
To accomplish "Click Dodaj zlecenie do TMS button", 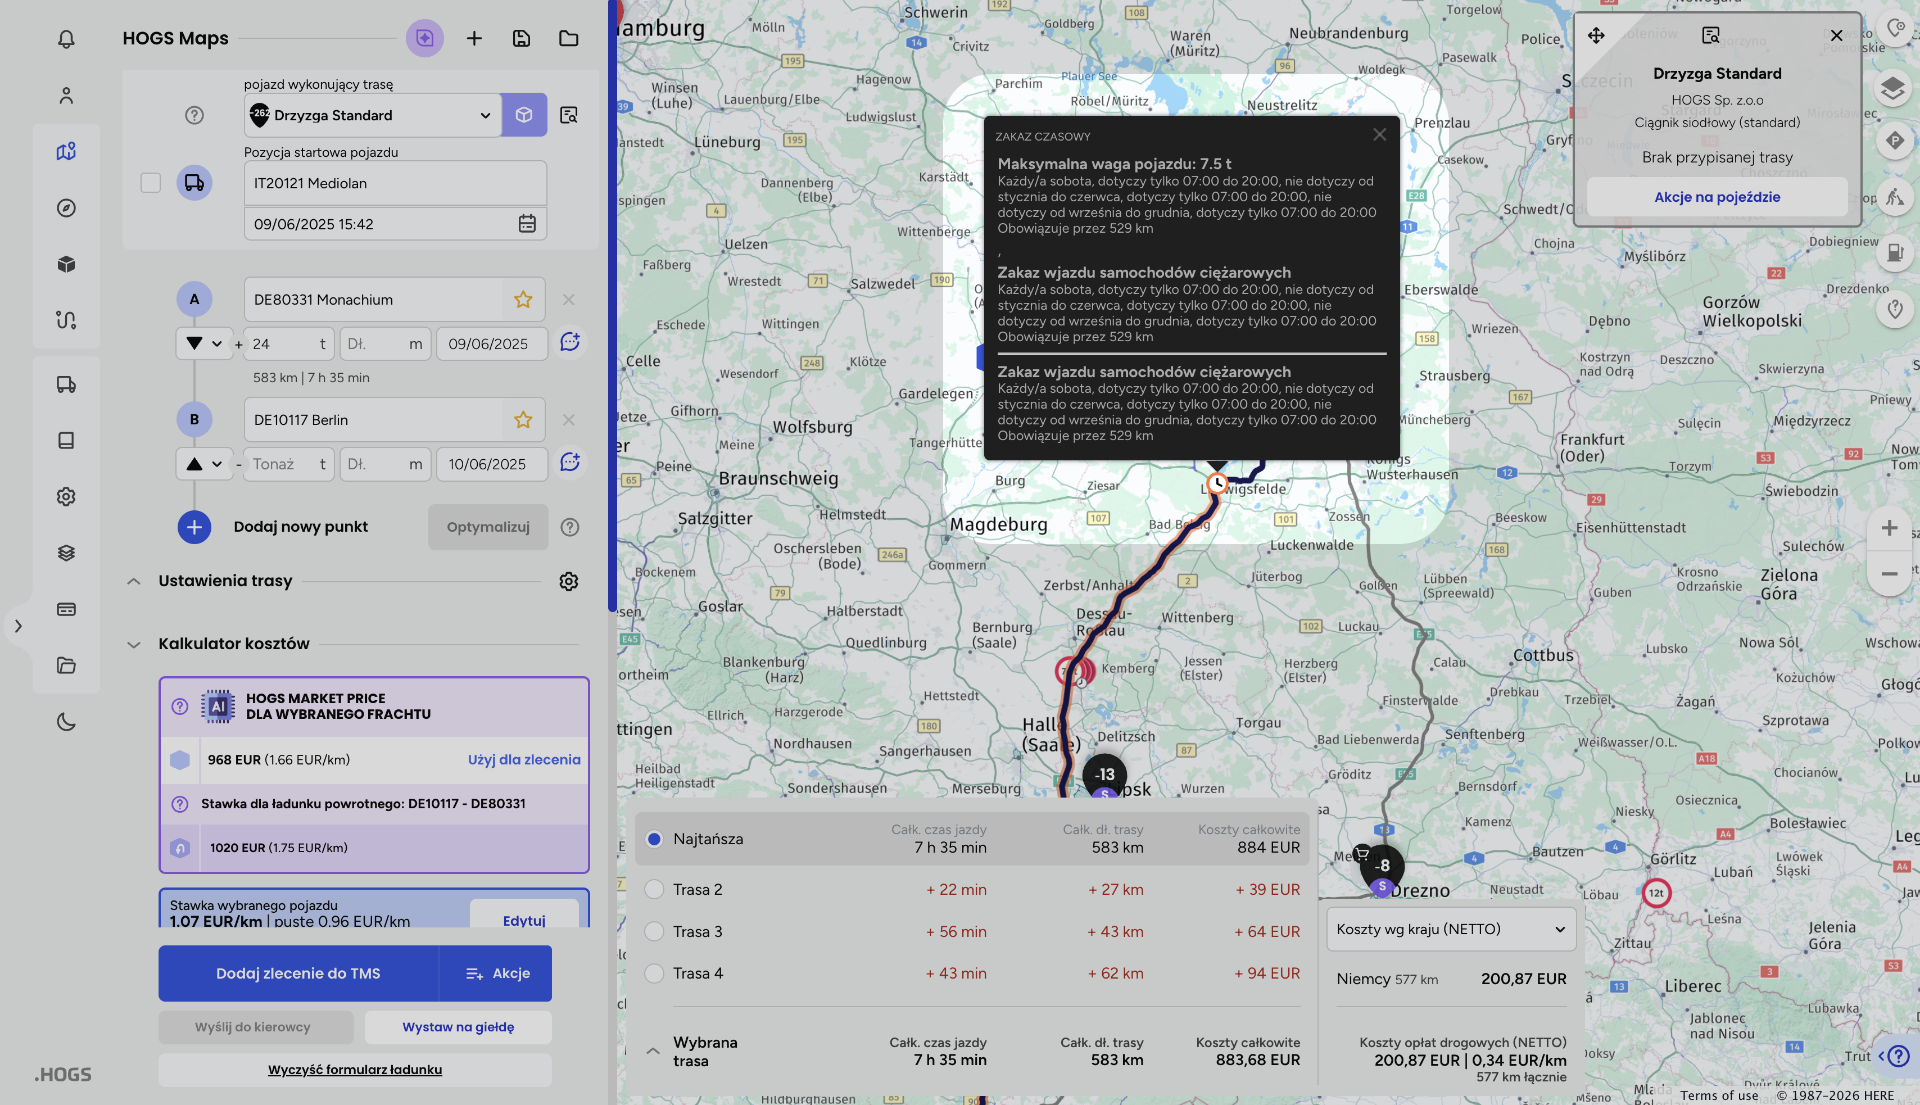I will click(298, 973).
